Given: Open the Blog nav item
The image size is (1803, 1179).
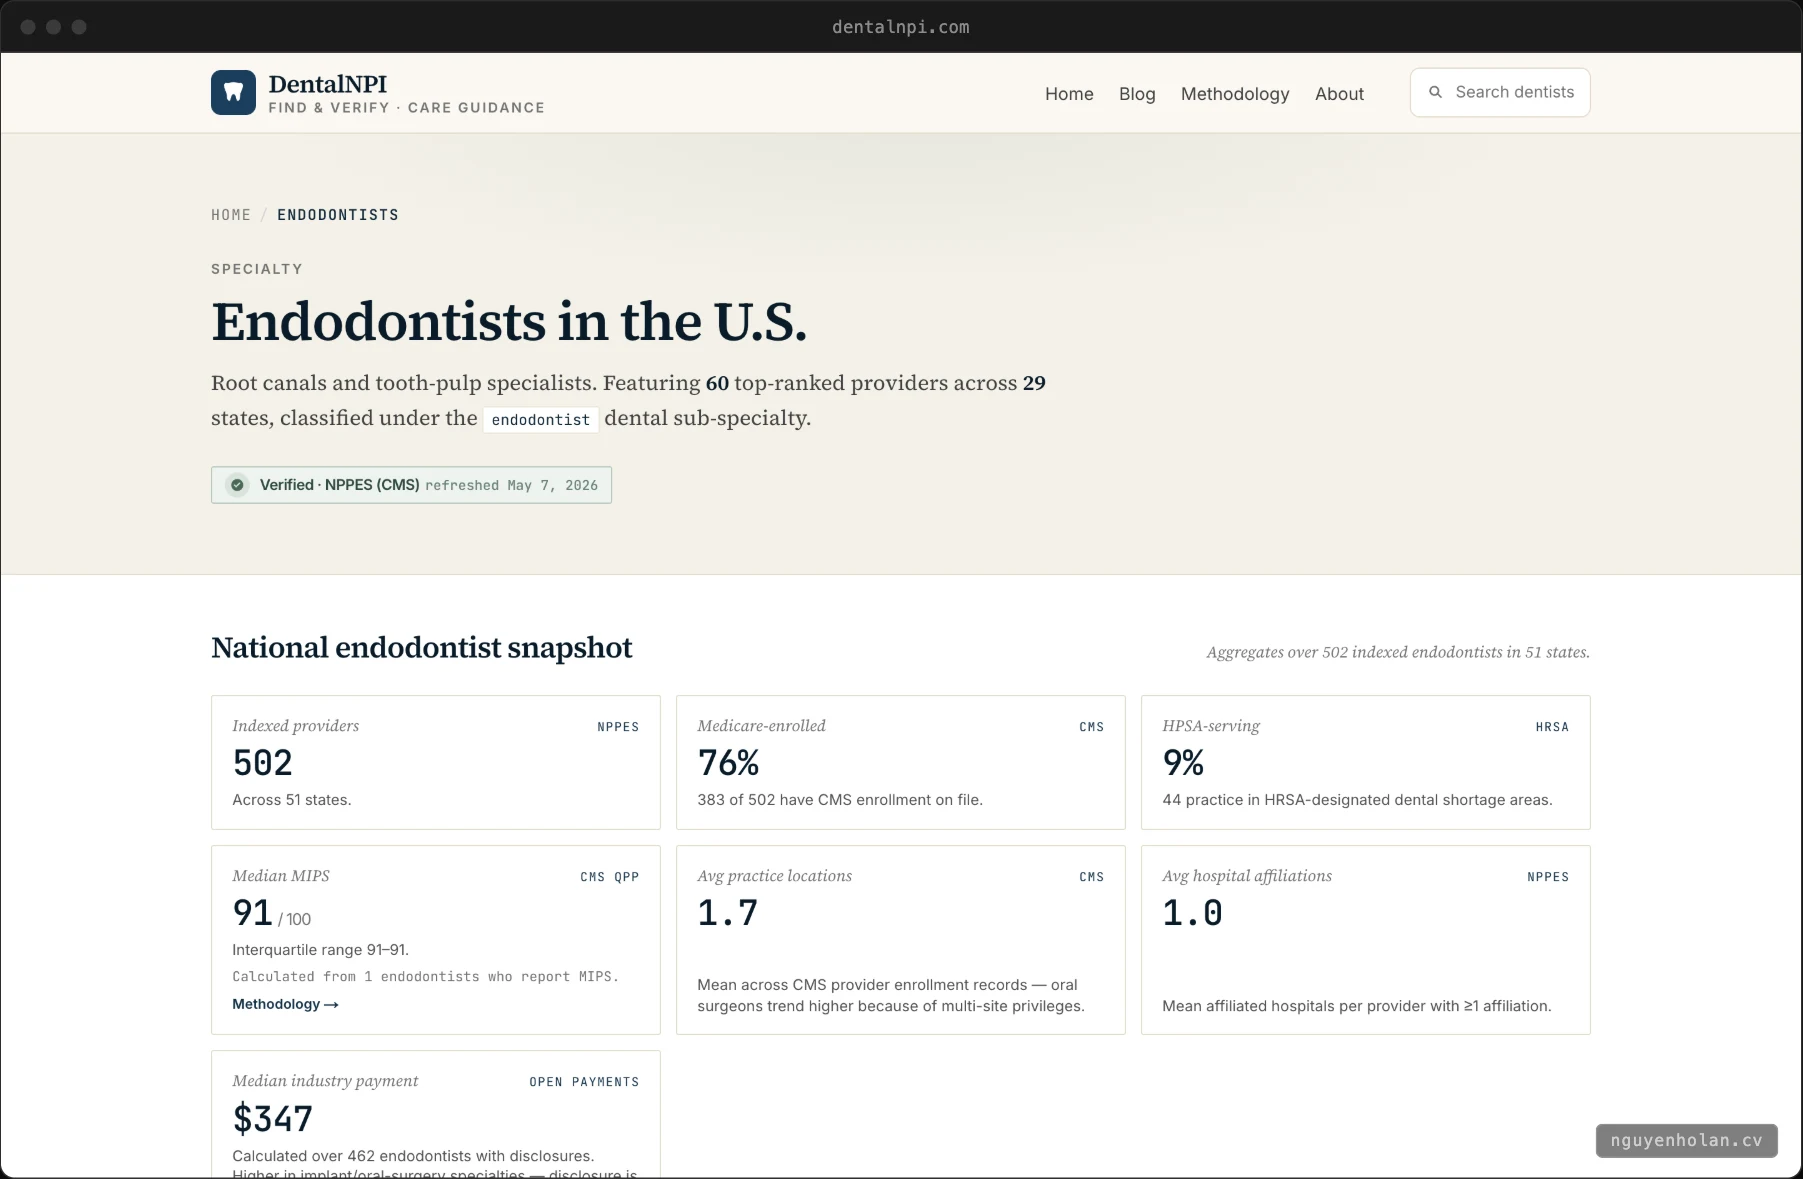Looking at the screenshot, I should pyautogui.click(x=1137, y=94).
